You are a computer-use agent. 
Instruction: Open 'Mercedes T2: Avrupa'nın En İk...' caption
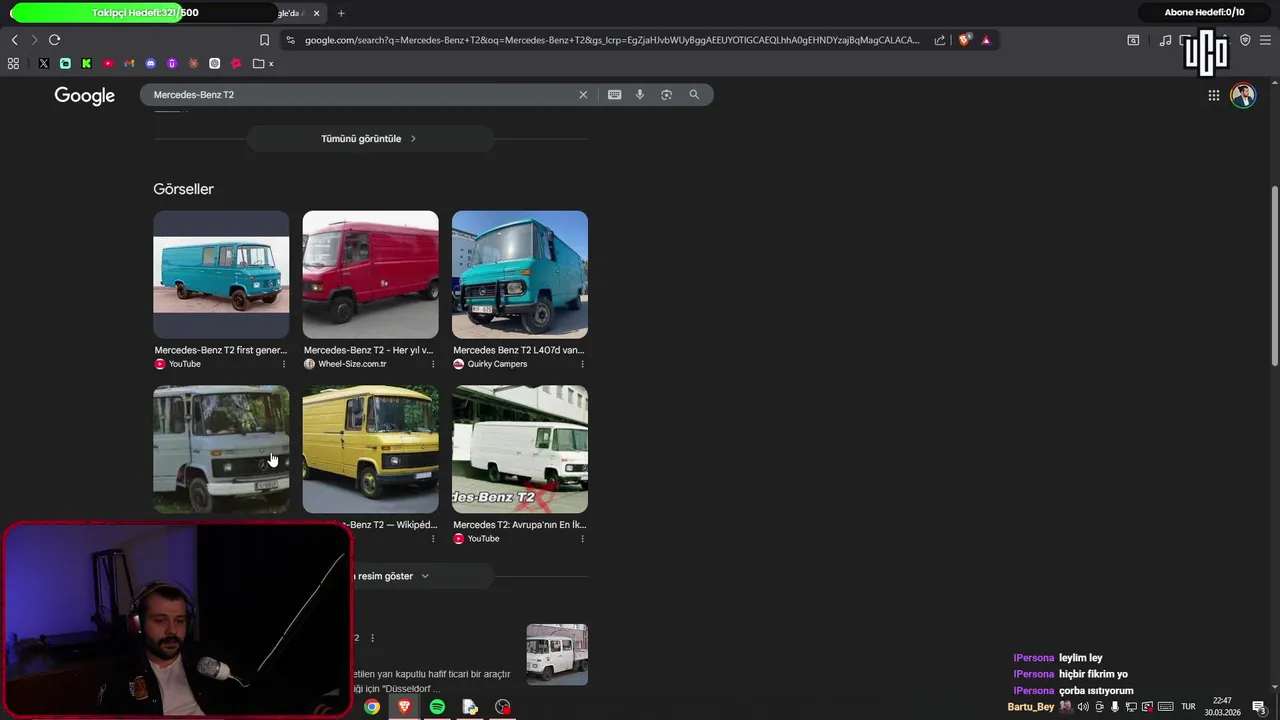point(519,524)
